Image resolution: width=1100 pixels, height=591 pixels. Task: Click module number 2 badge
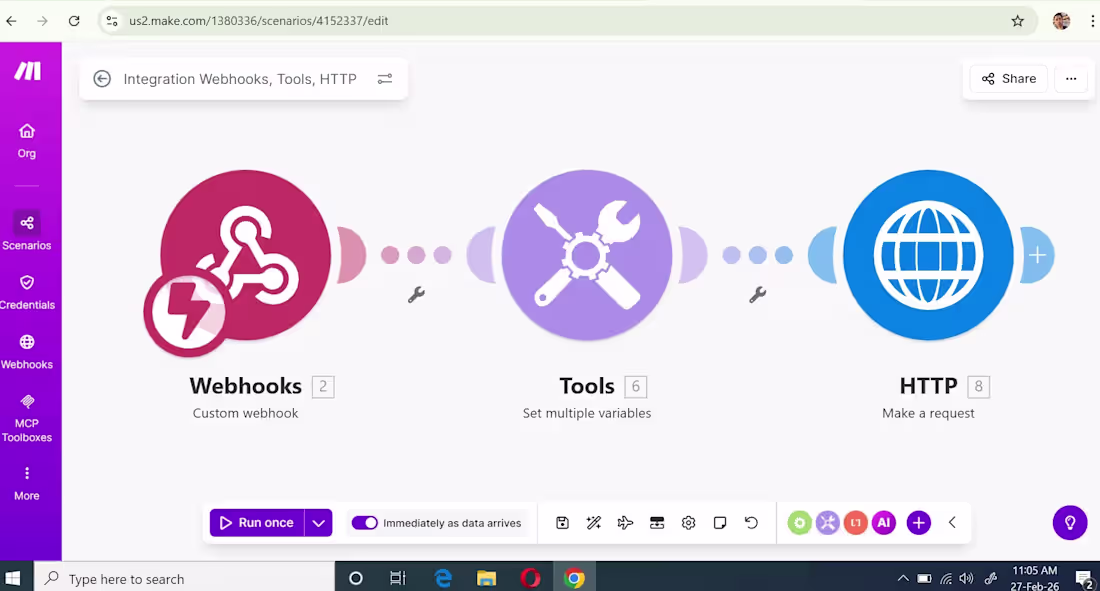[x=323, y=386]
